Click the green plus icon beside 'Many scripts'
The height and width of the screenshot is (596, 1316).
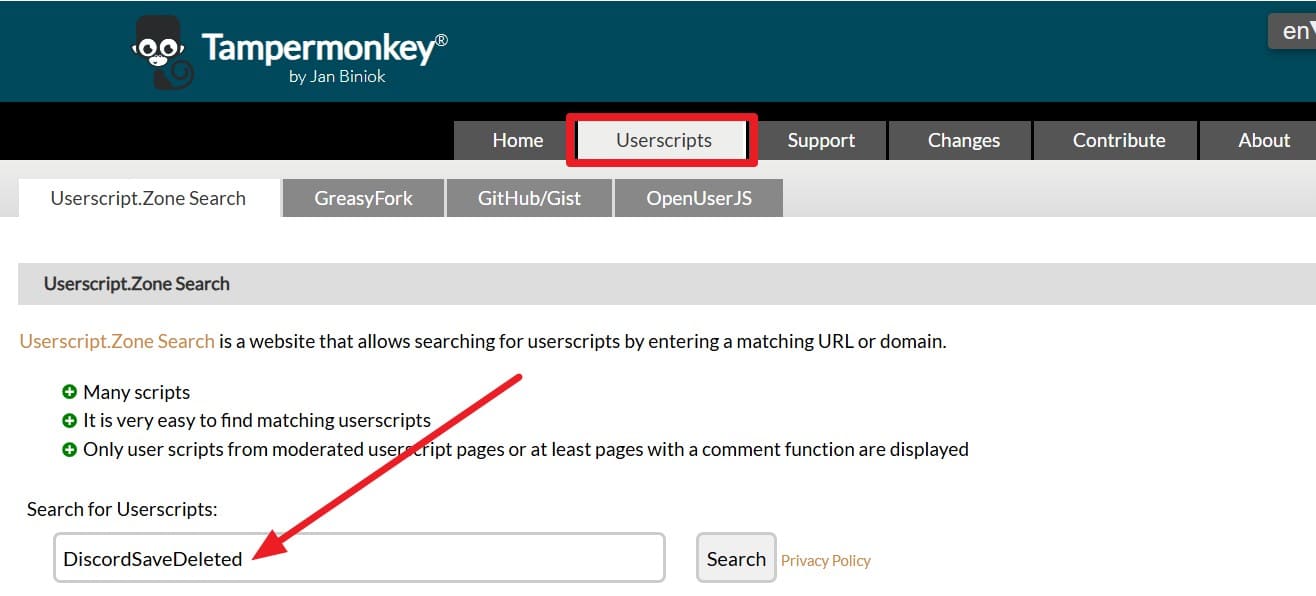(x=69, y=392)
